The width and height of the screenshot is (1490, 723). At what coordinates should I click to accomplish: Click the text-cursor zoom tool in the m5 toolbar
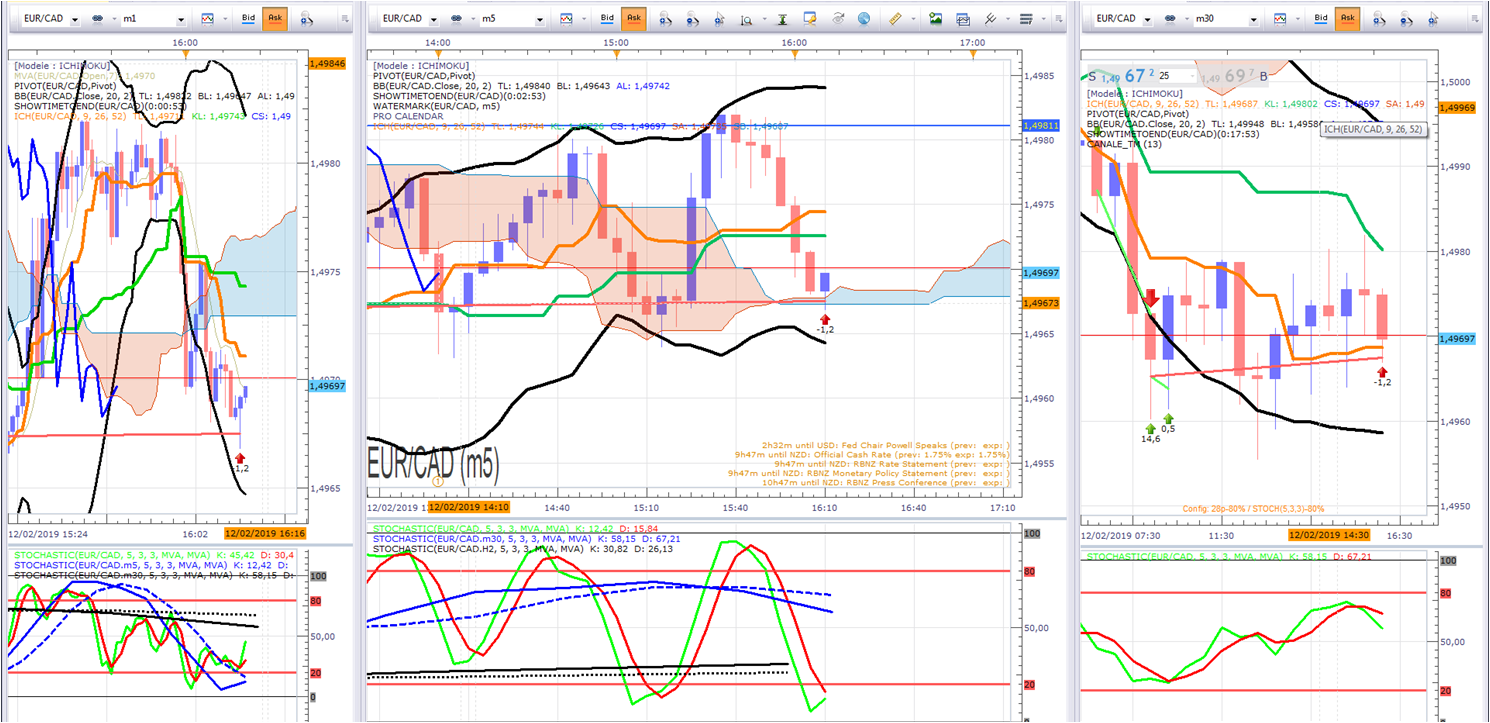747,19
